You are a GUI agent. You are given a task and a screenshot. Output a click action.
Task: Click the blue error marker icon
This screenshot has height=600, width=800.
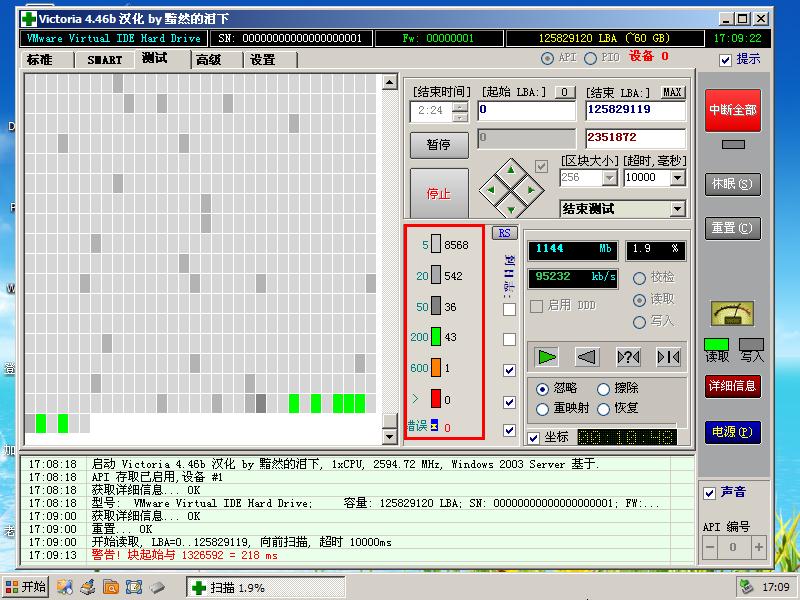435,425
